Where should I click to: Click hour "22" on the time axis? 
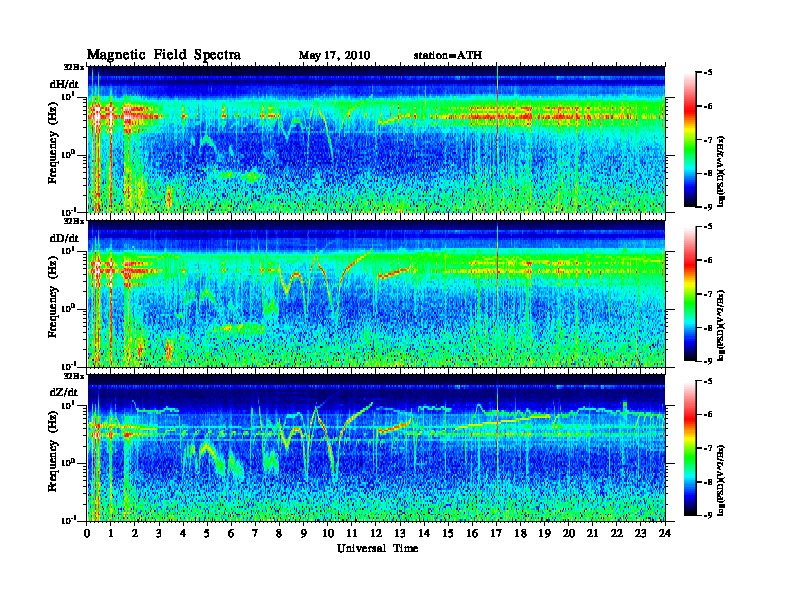(617, 534)
